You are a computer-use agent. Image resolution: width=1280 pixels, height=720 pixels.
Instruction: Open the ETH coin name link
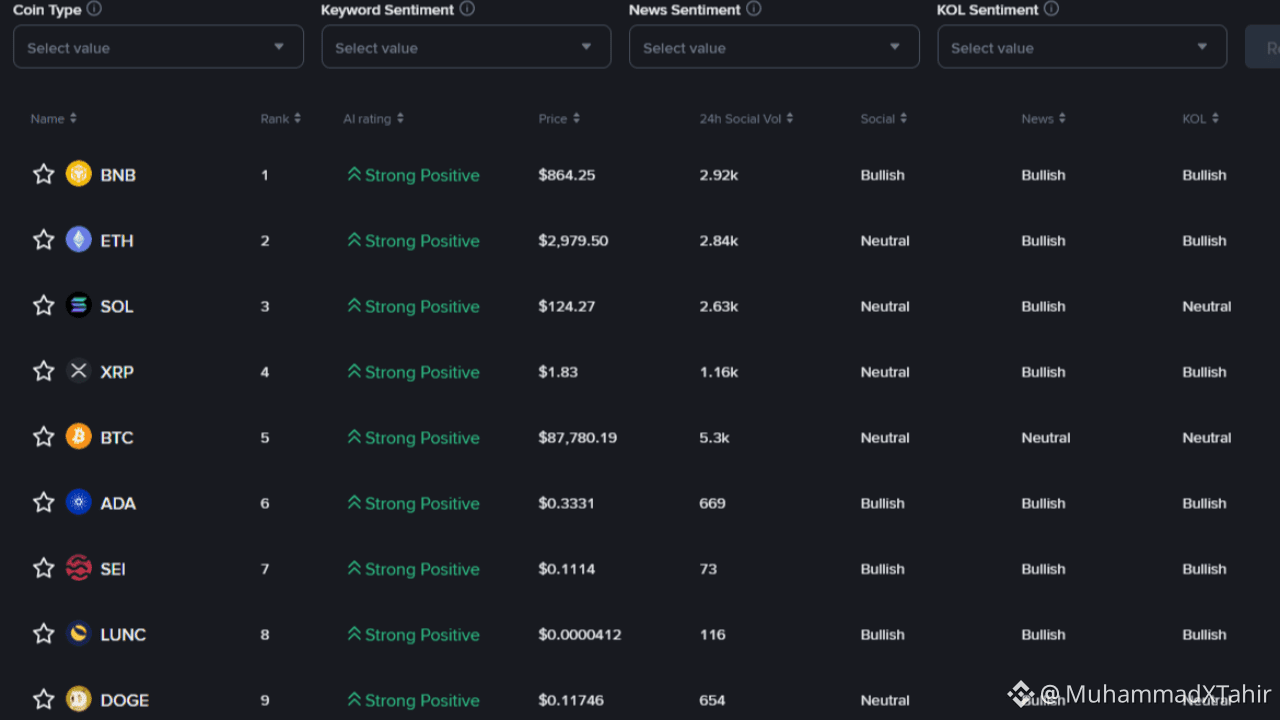tap(117, 241)
